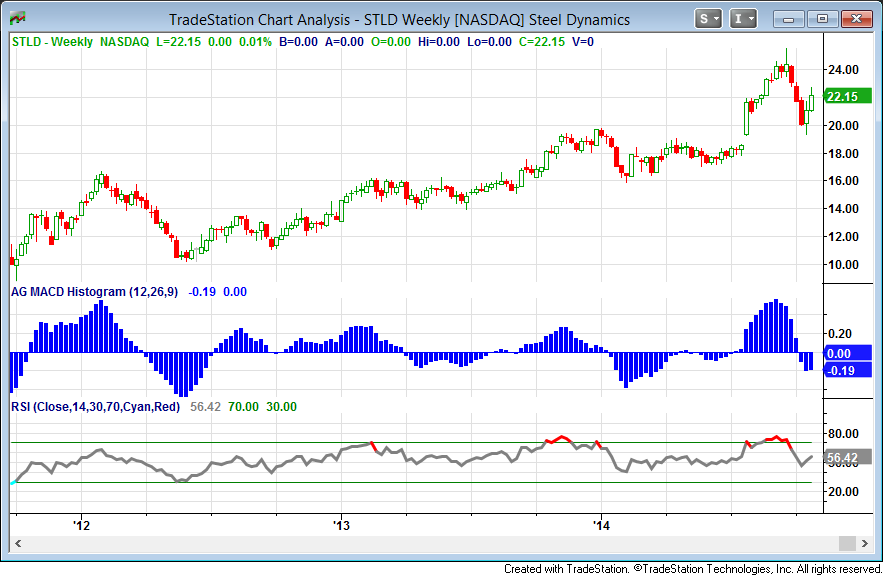Click the blue 0.00 MACD axis marker

tap(848, 354)
